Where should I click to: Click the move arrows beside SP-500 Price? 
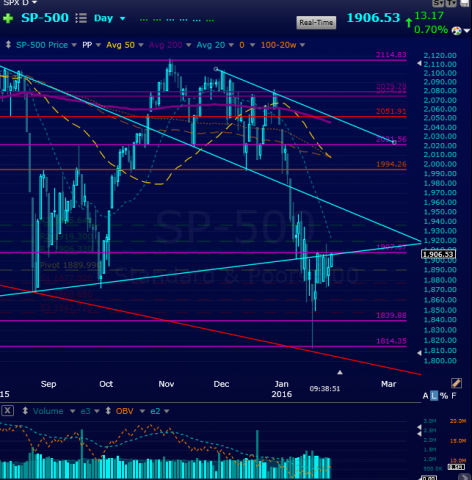[x=8, y=45]
